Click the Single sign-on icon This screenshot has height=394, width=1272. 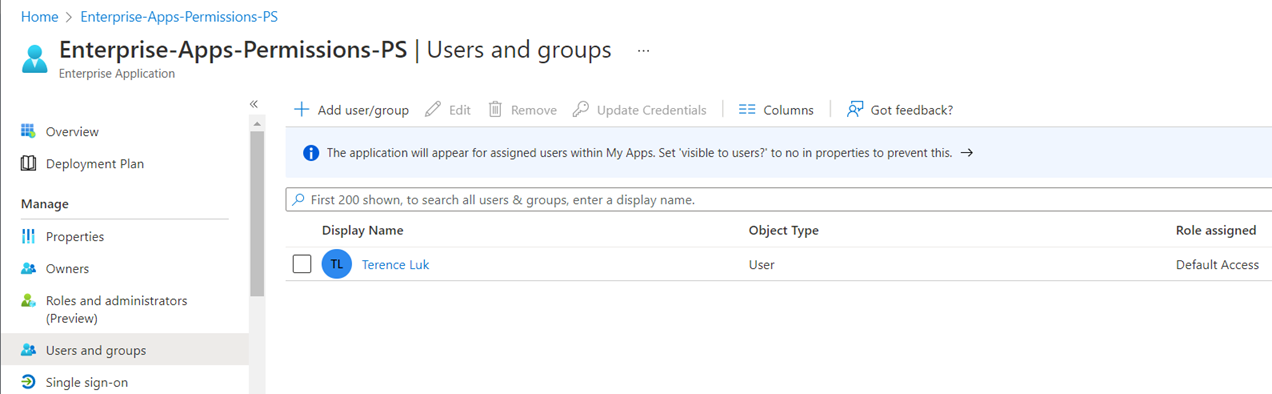(29, 382)
